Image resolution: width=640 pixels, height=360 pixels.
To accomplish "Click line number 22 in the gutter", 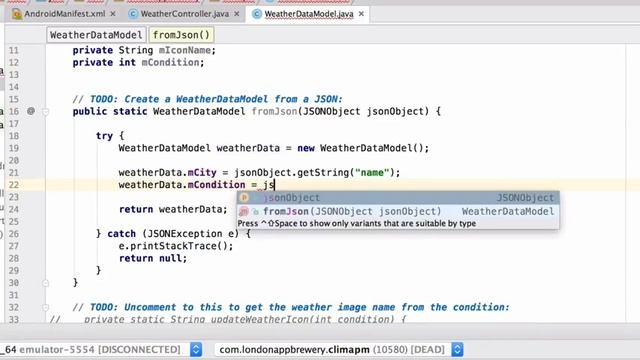I will [x=13, y=185].
